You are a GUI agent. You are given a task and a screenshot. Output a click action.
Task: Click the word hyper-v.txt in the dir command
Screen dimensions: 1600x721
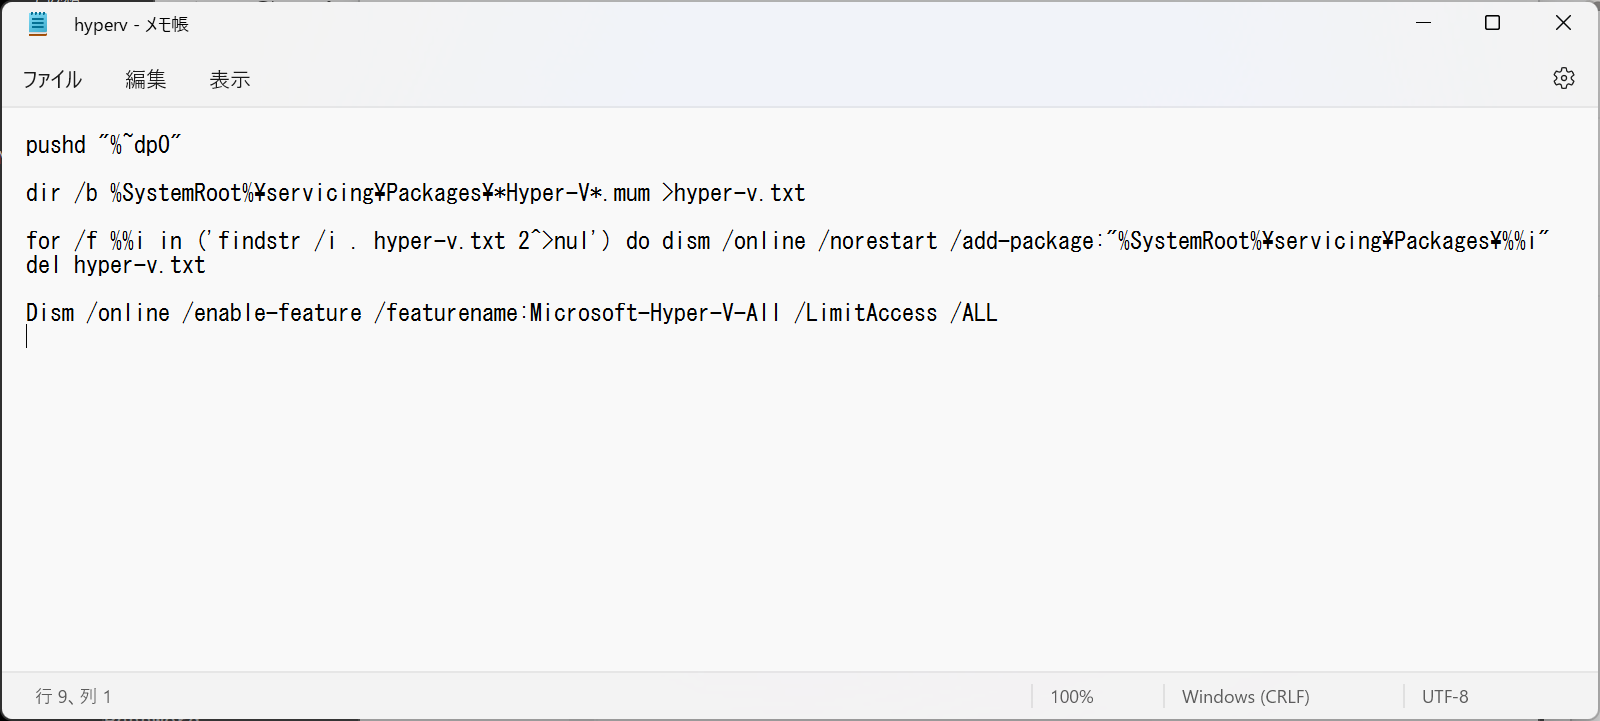click(735, 192)
